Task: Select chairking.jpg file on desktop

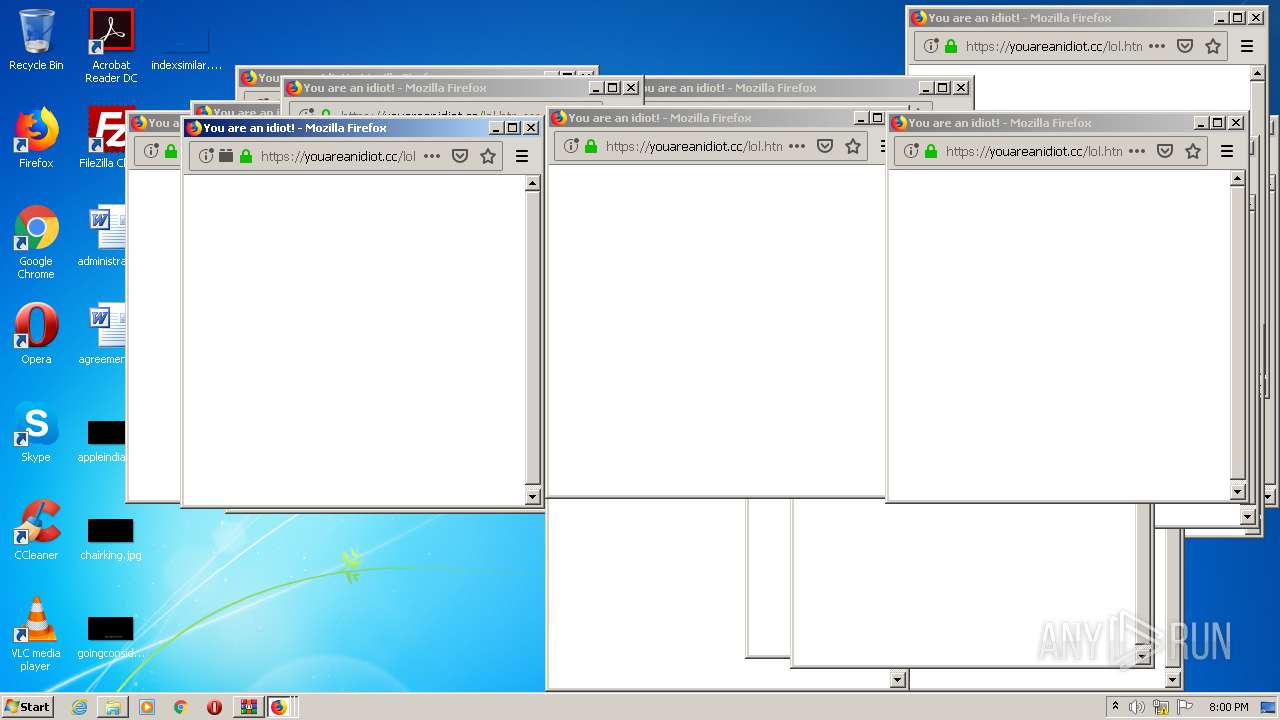Action: 110,538
